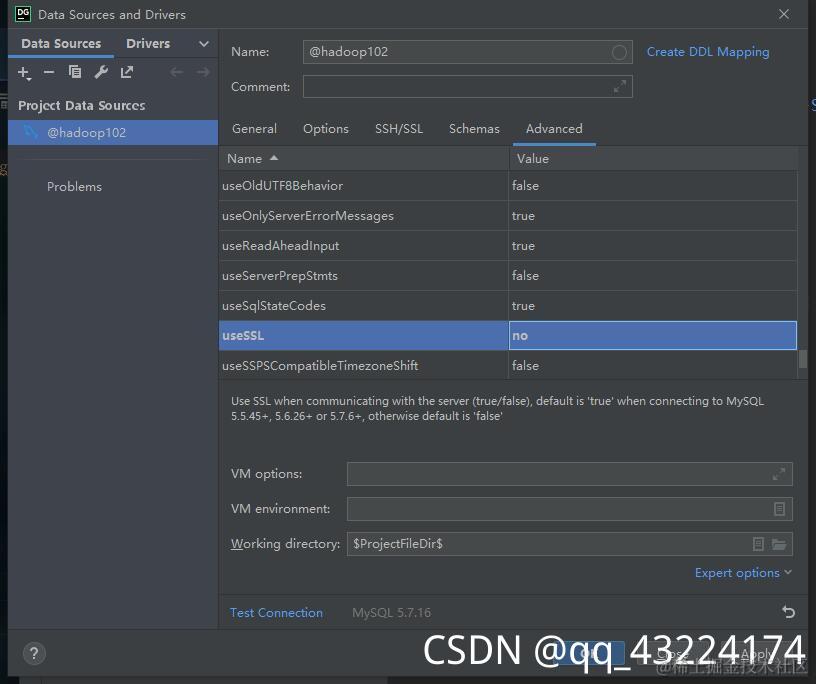Expand the Comment field editor
This screenshot has height=684, width=816.
[x=619, y=86]
